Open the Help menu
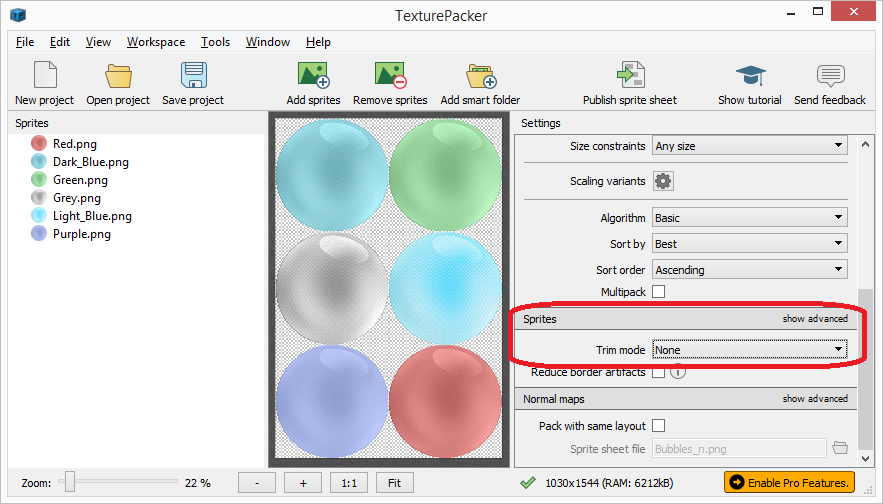Viewport: 883px width, 504px height. coord(318,42)
